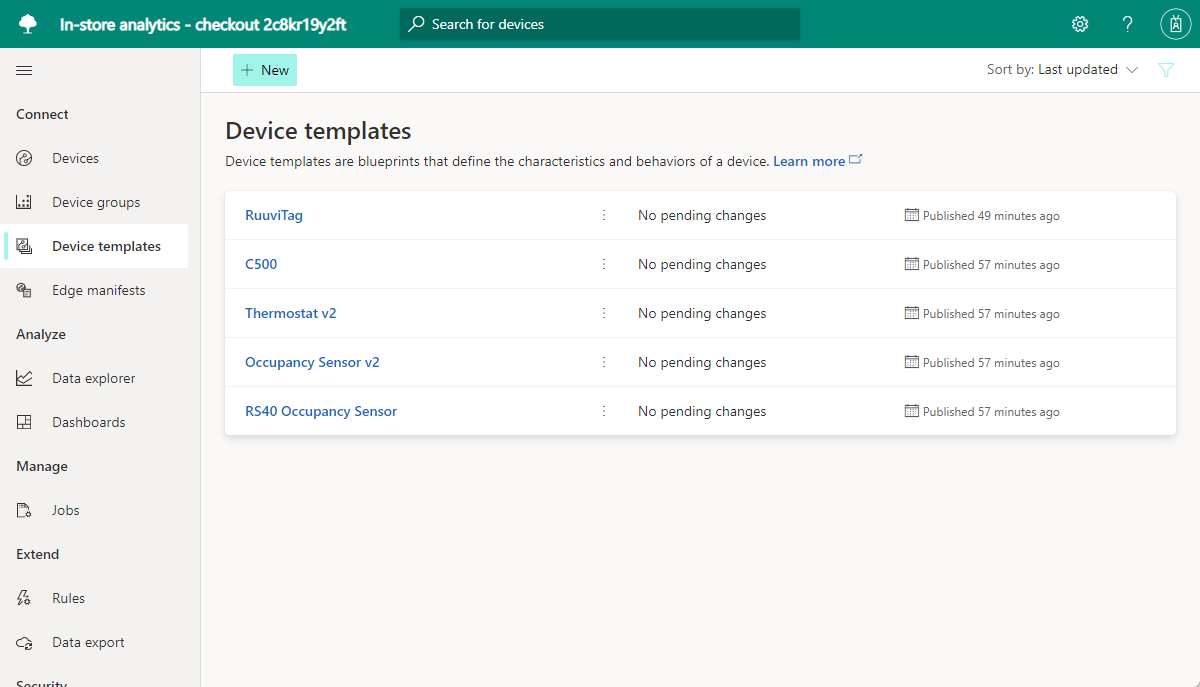Open the user account avatar icon
This screenshot has width=1200, height=687.
coord(1174,24)
